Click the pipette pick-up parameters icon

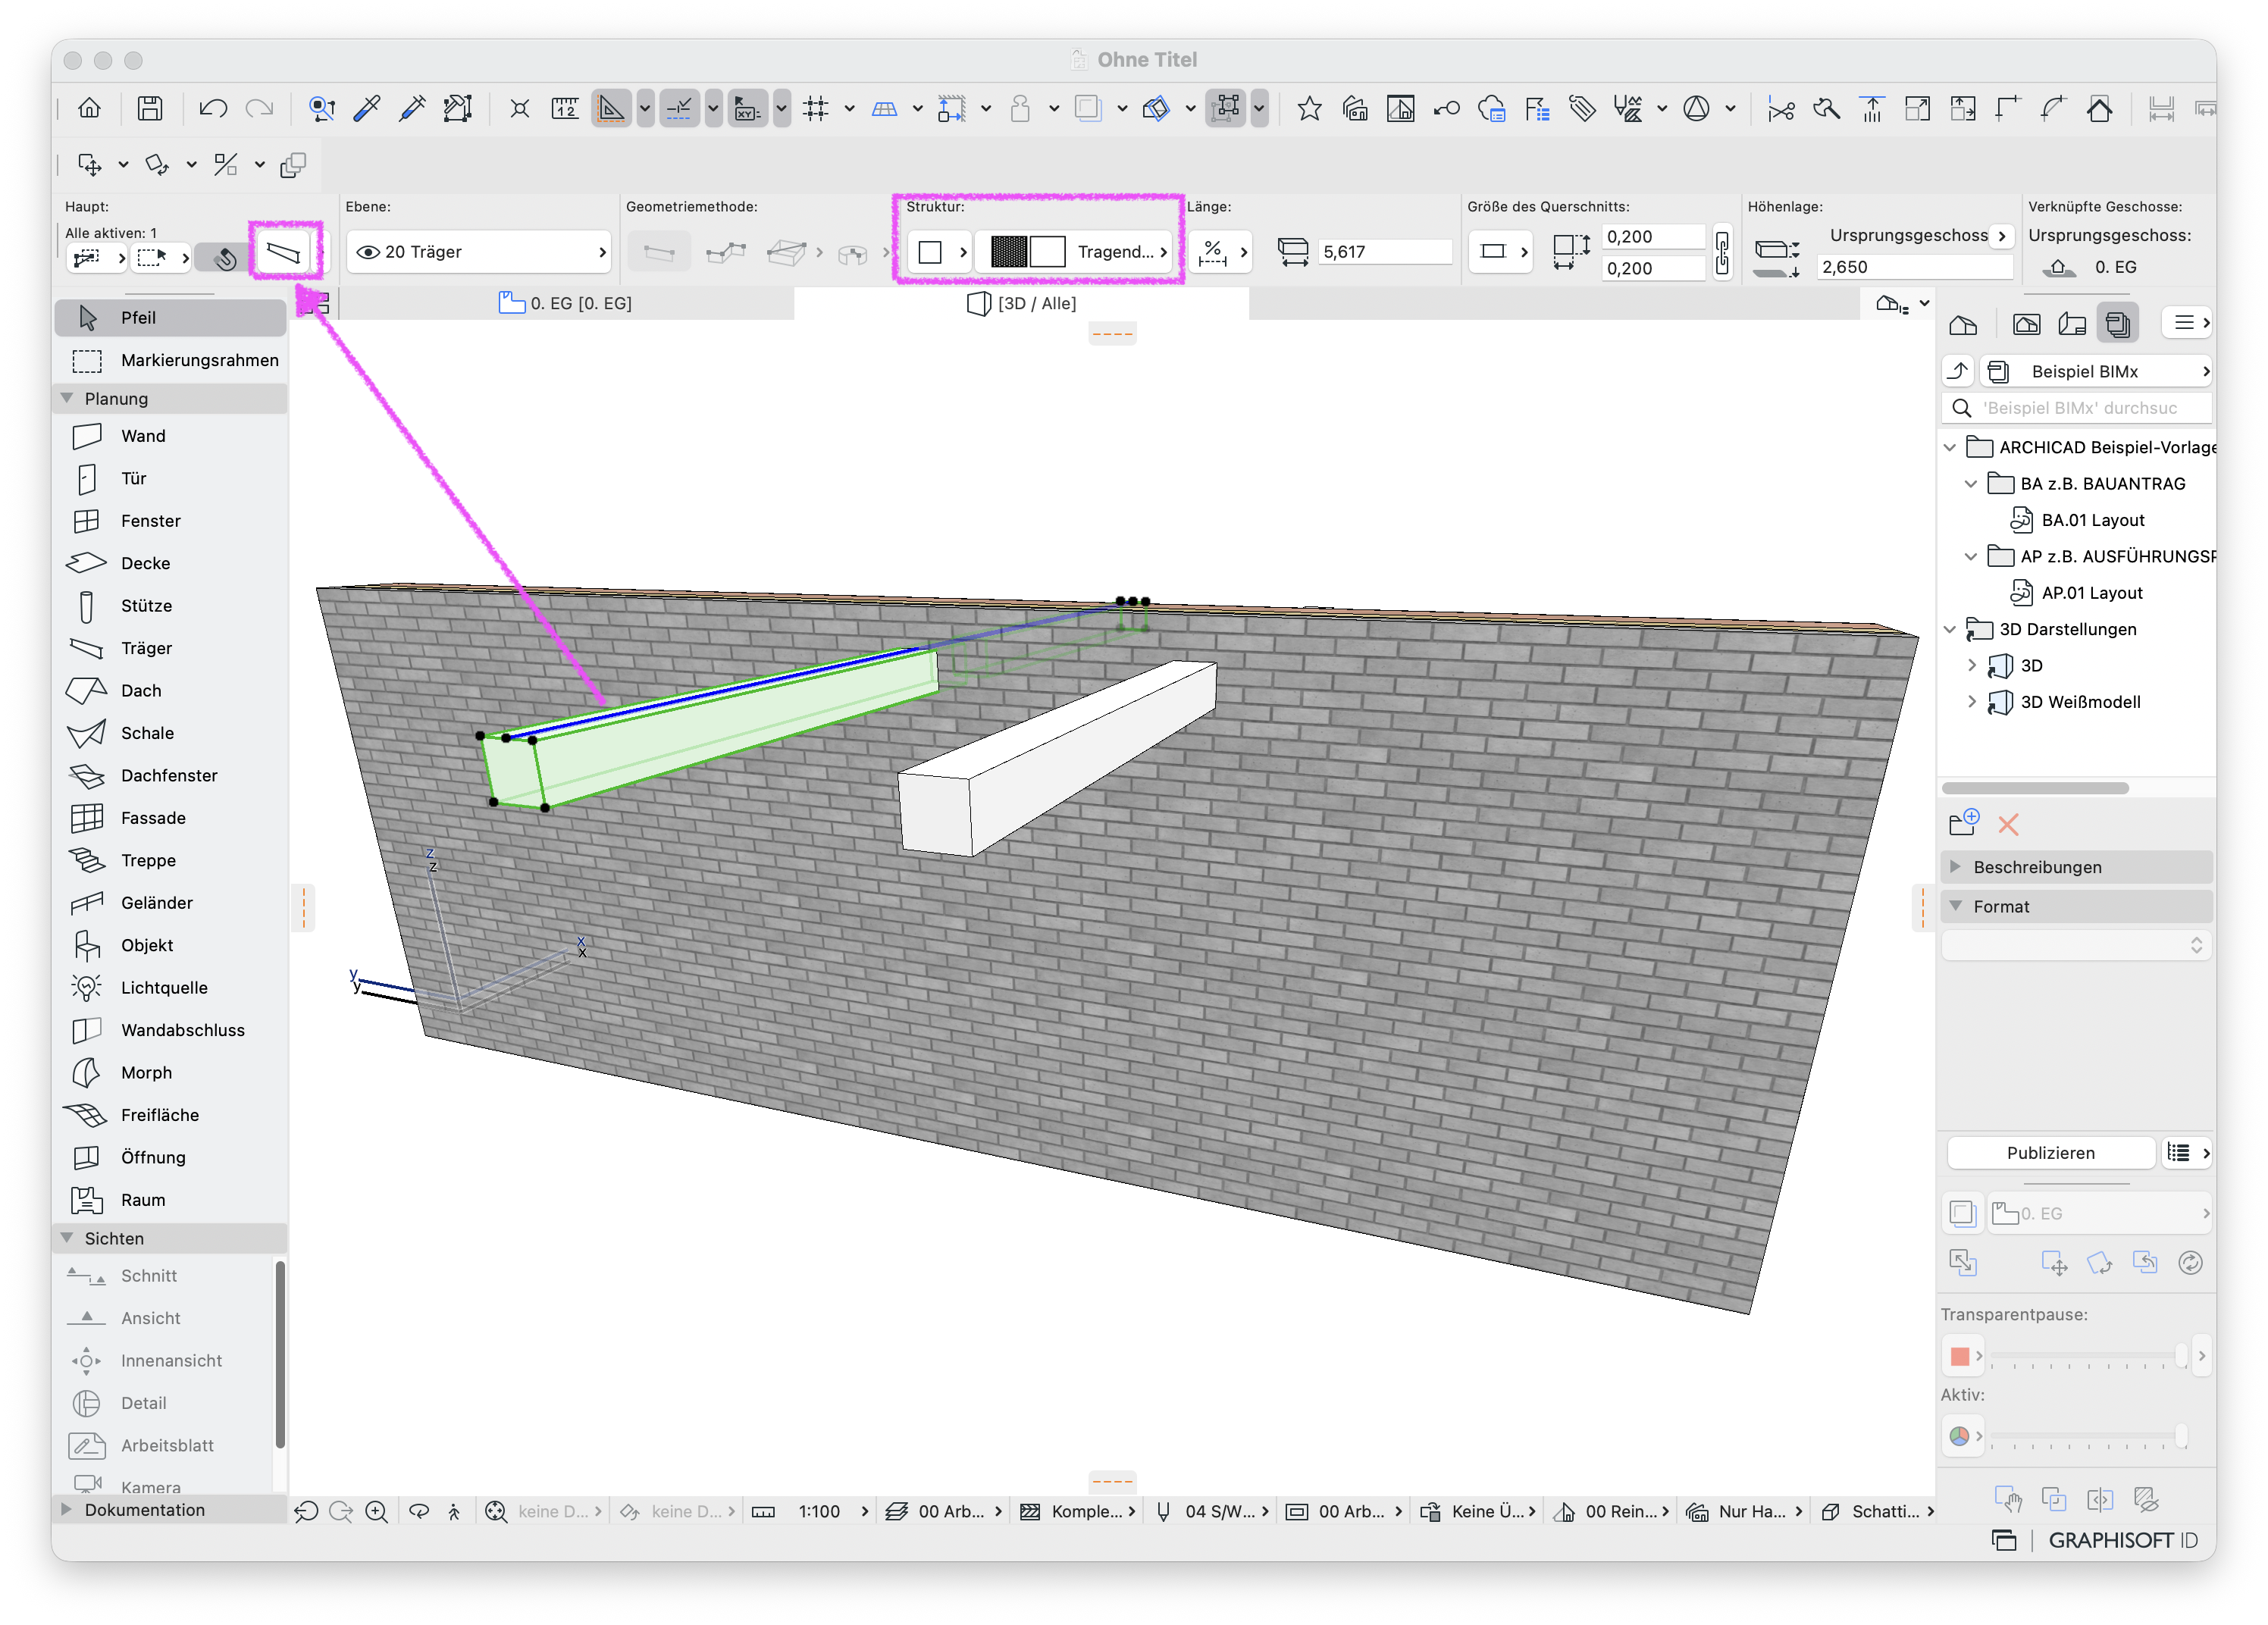coord(367,108)
